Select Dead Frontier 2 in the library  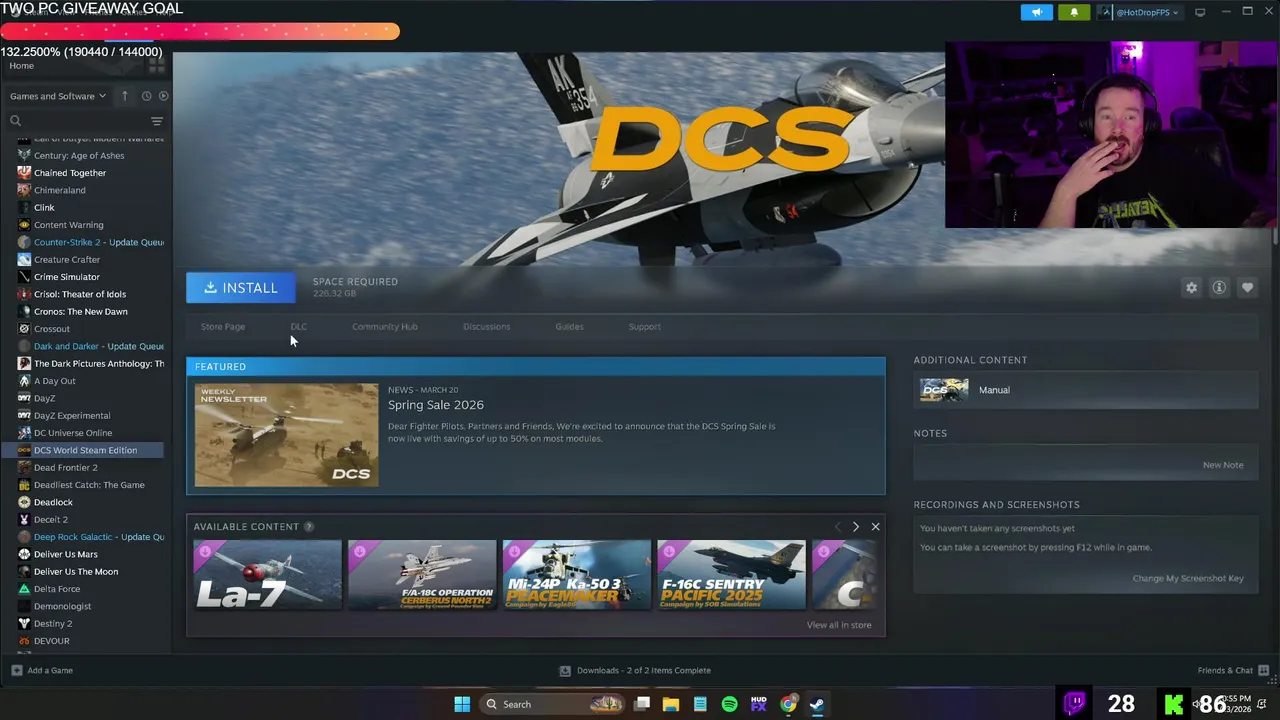coord(66,467)
